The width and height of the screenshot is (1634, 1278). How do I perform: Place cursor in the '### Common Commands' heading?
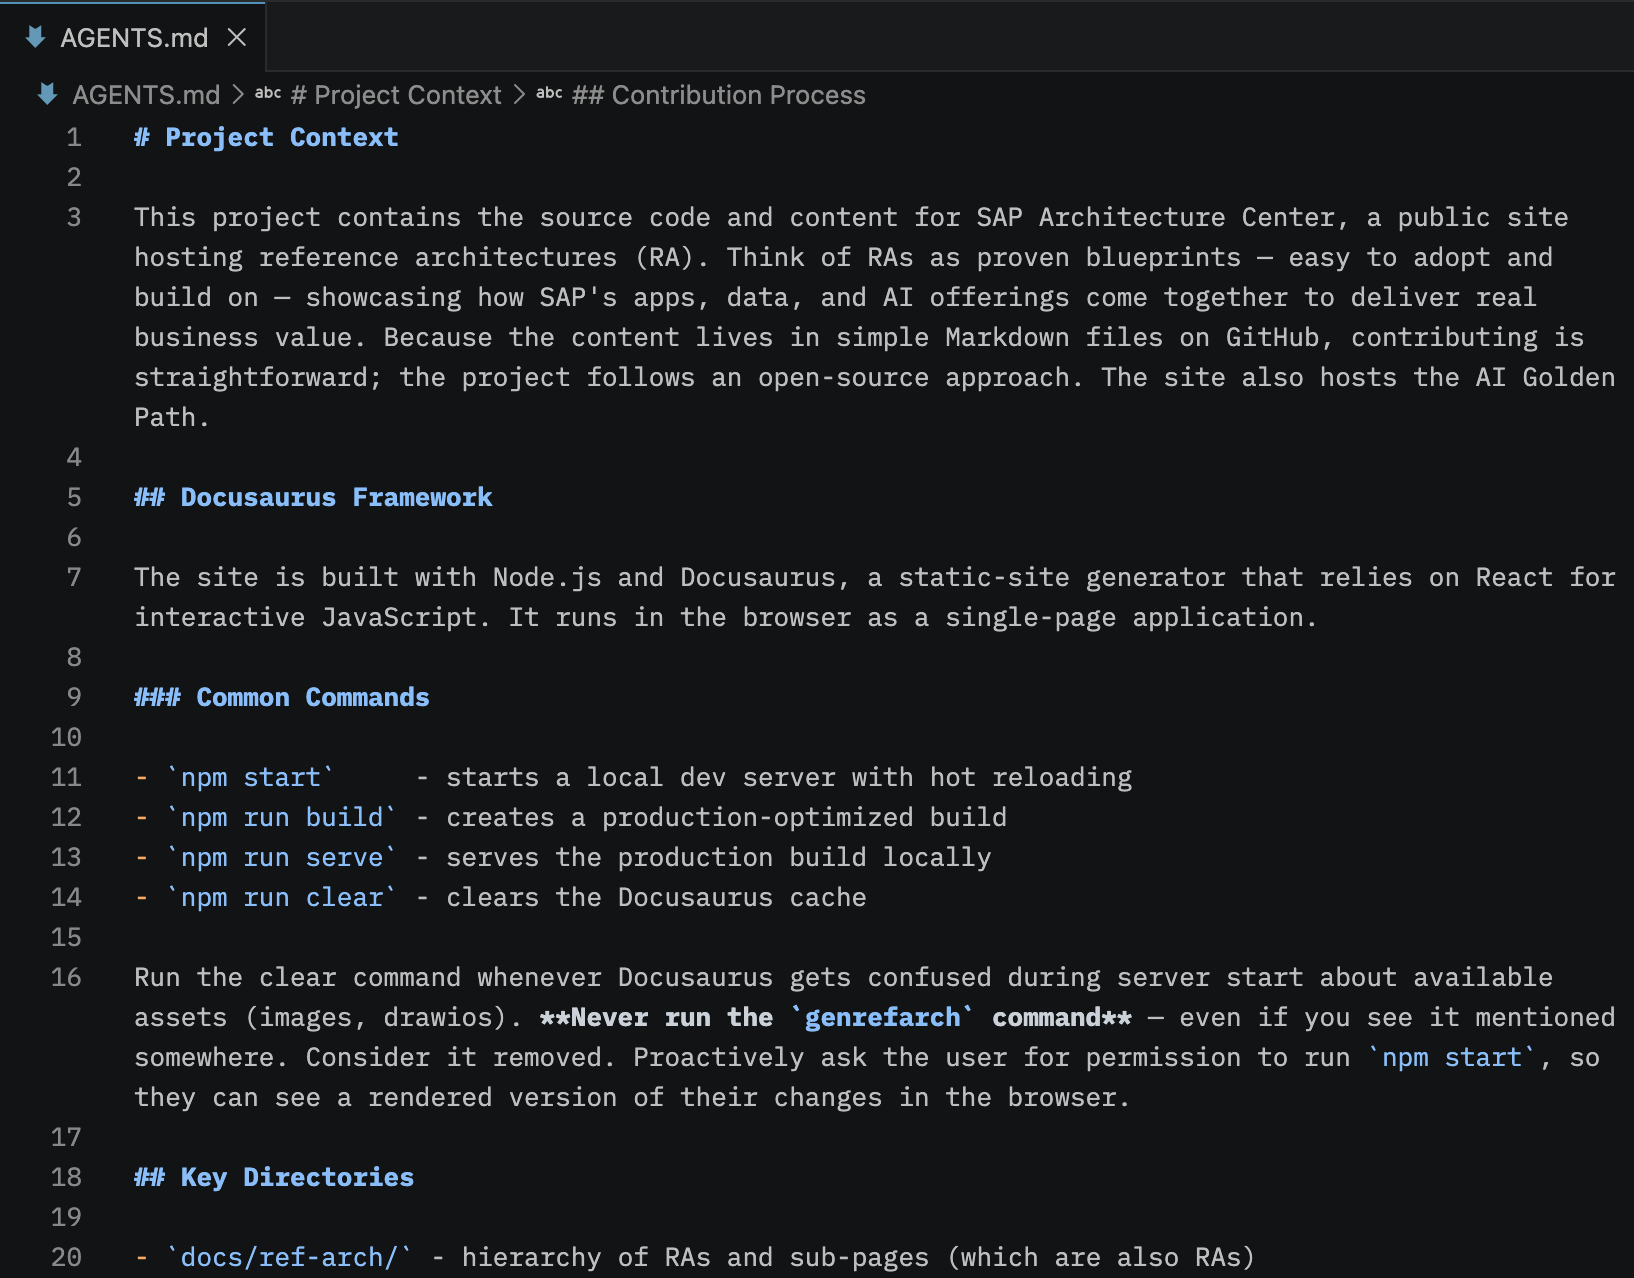coord(282,697)
